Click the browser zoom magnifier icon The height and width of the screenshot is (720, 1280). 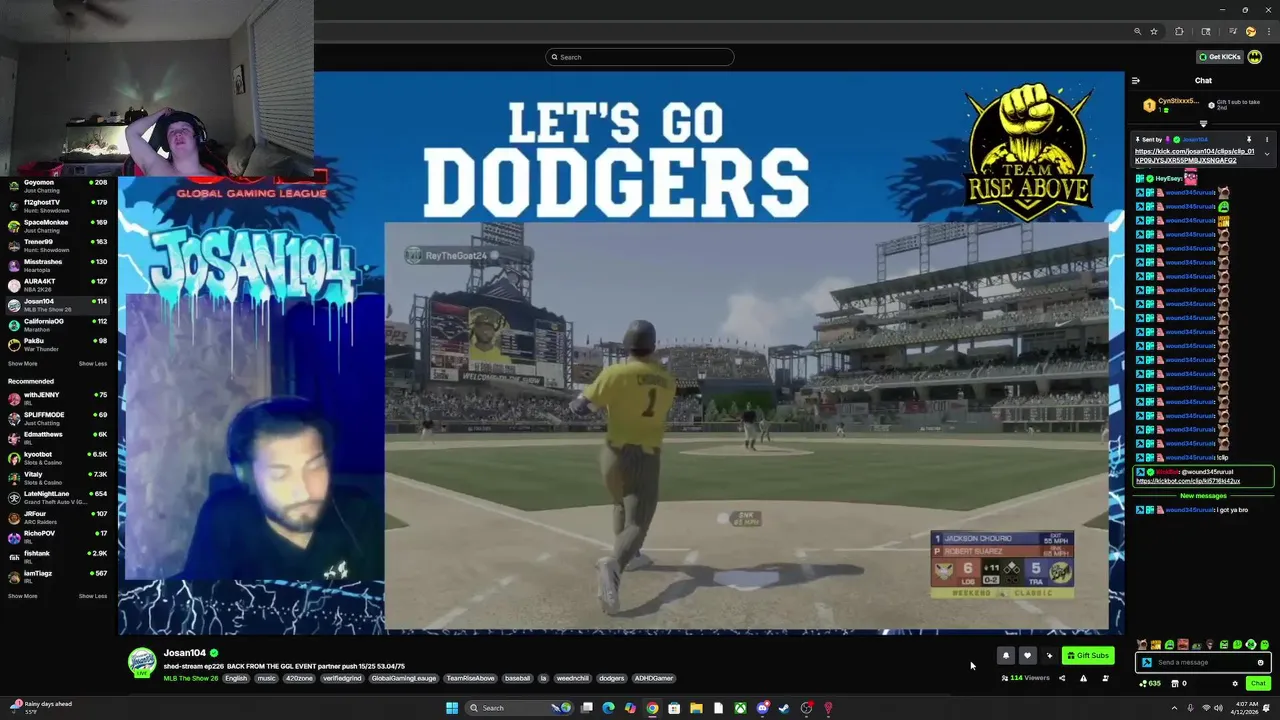[1137, 31]
